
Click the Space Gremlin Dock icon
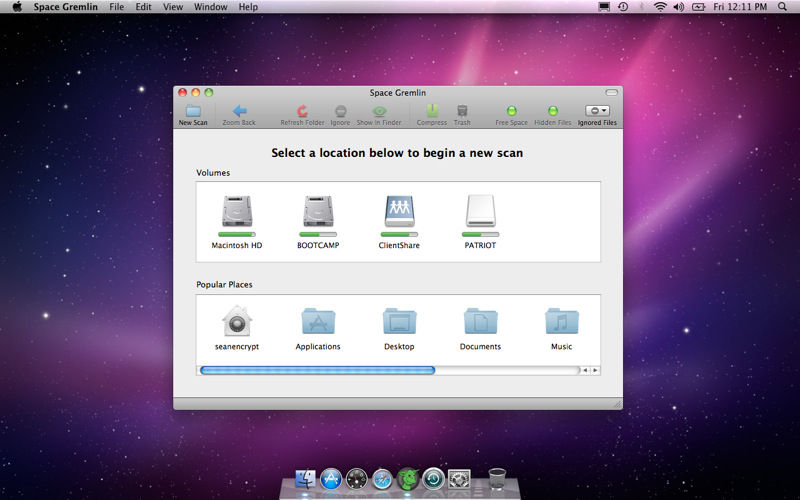click(408, 479)
